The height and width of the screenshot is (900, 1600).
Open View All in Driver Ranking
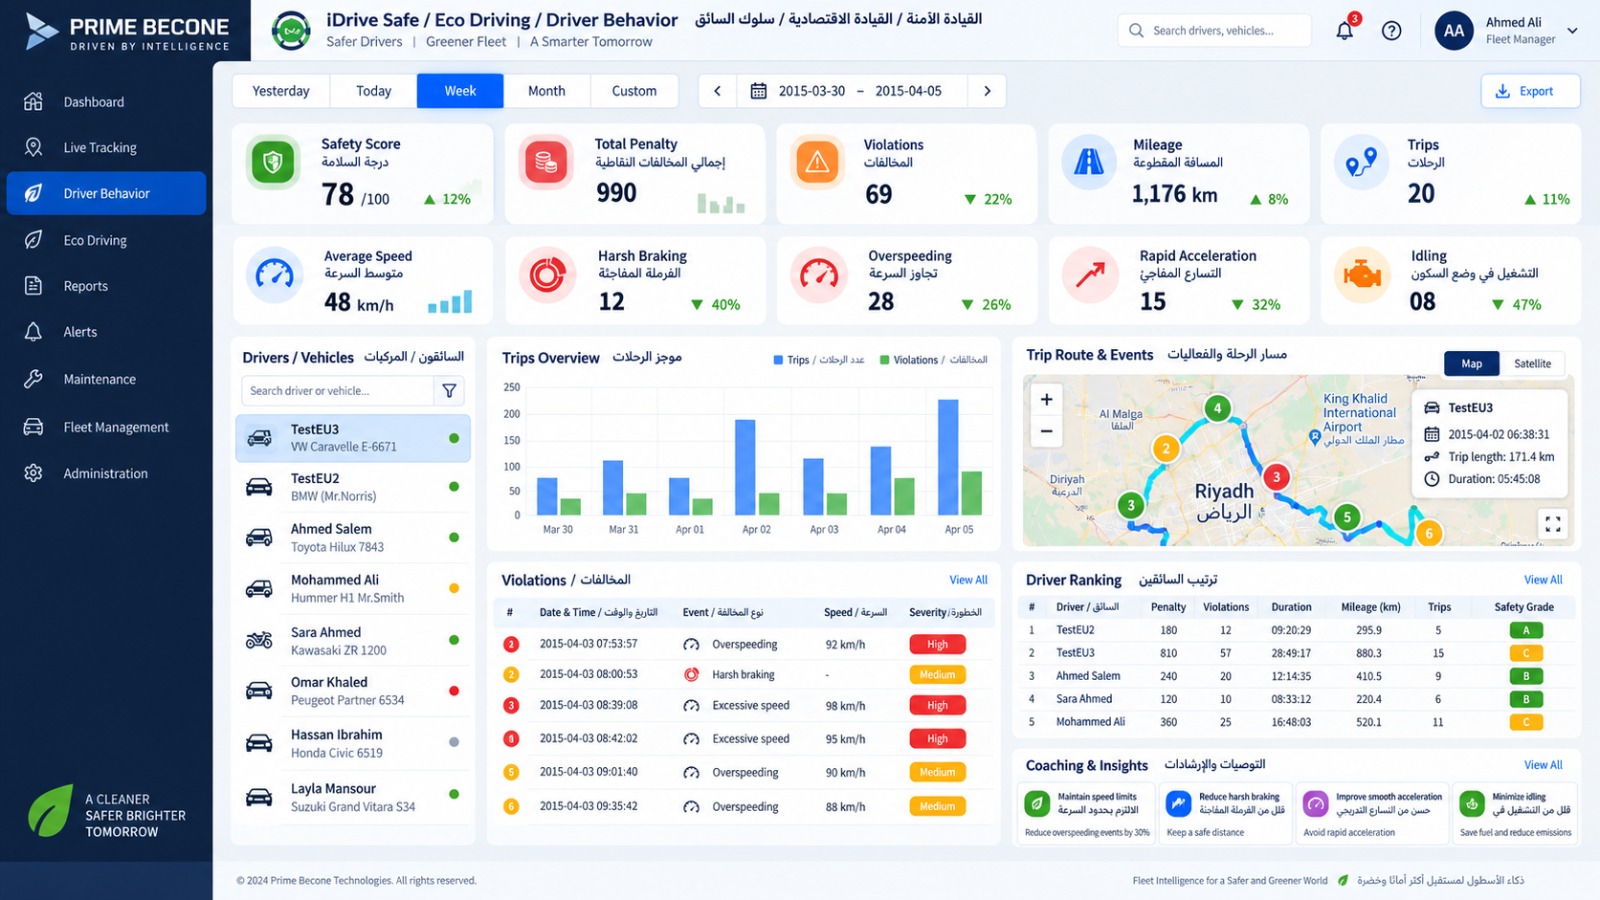[1543, 580]
